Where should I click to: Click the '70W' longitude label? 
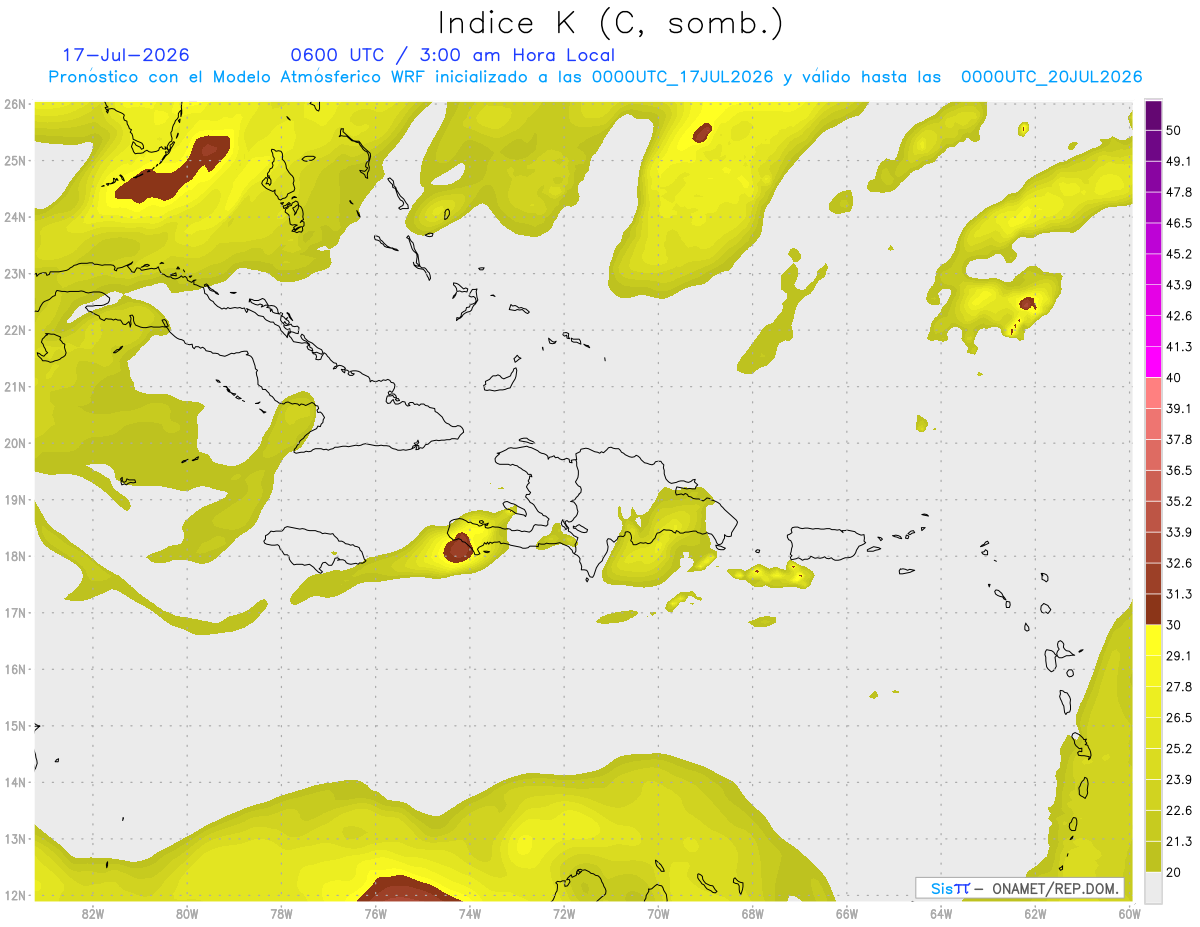[658, 914]
